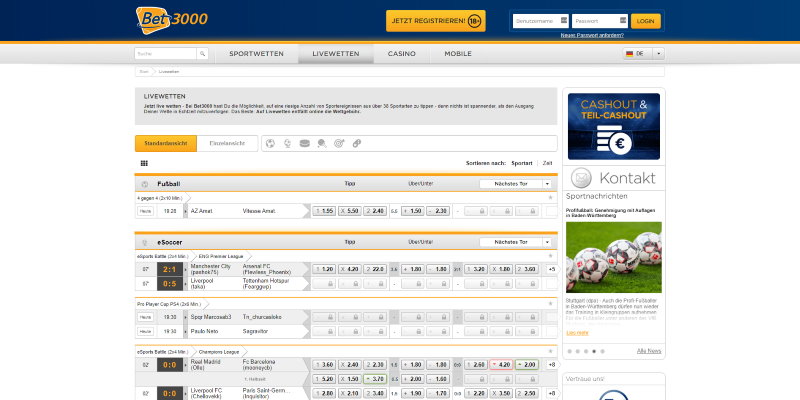Select the third news carousel dot
This screenshot has height=400, width=800.
[x=586, y=351]
